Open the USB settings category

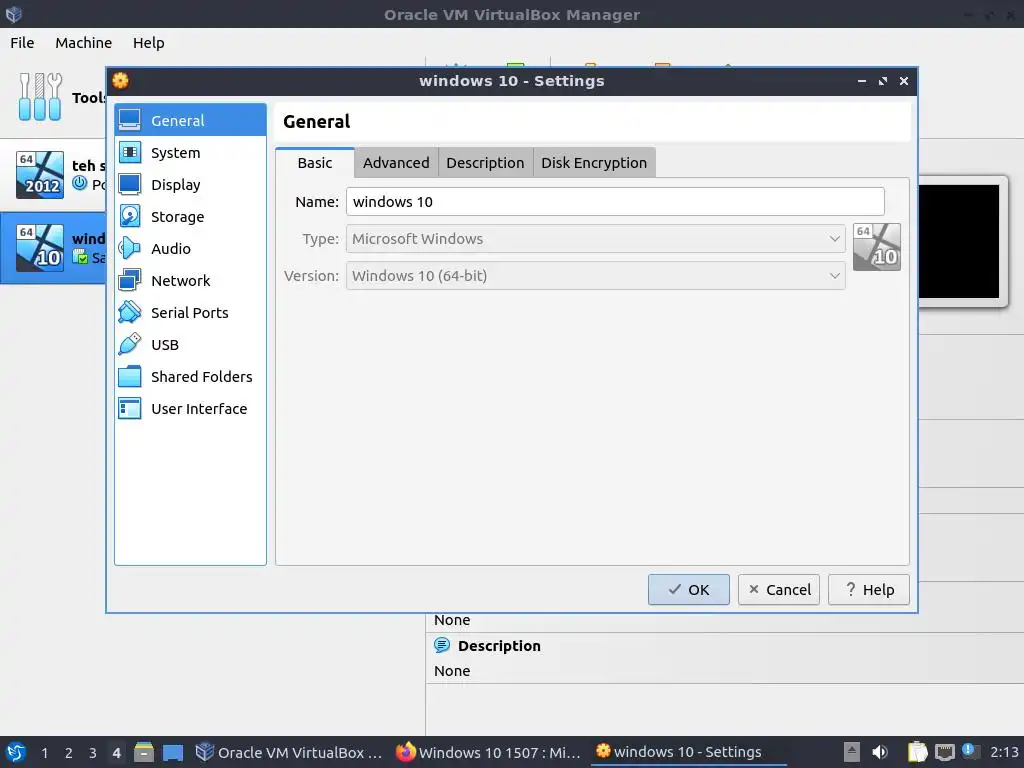point(190,344)
